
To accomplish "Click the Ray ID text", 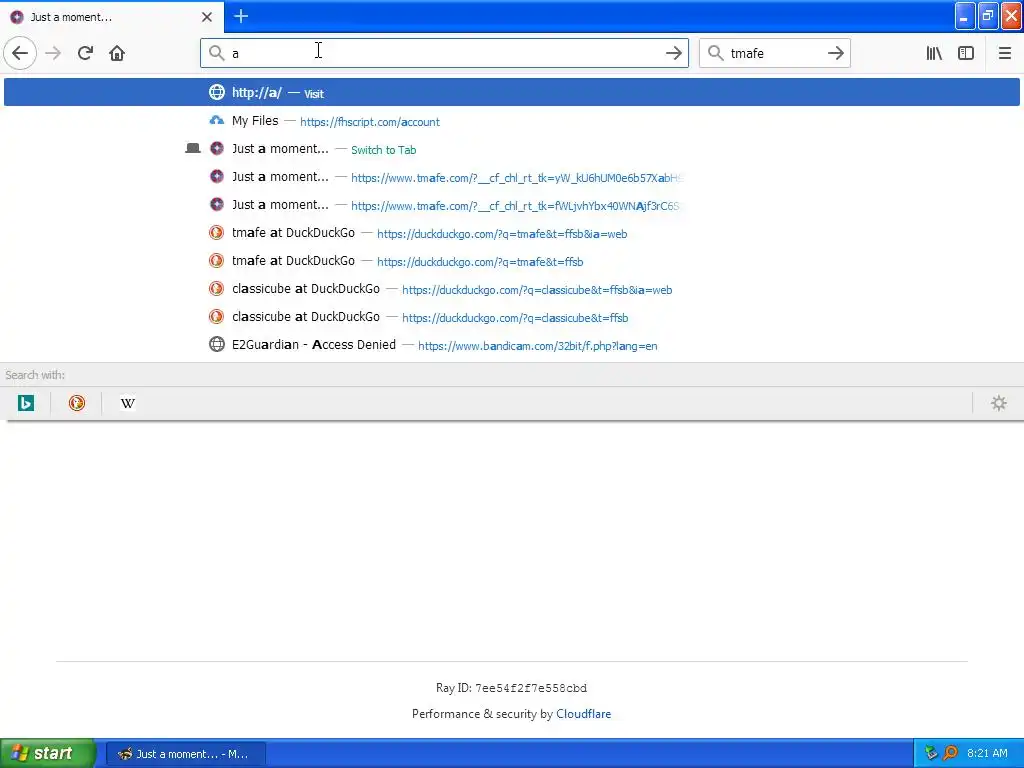I will click(x=511, y=688).
